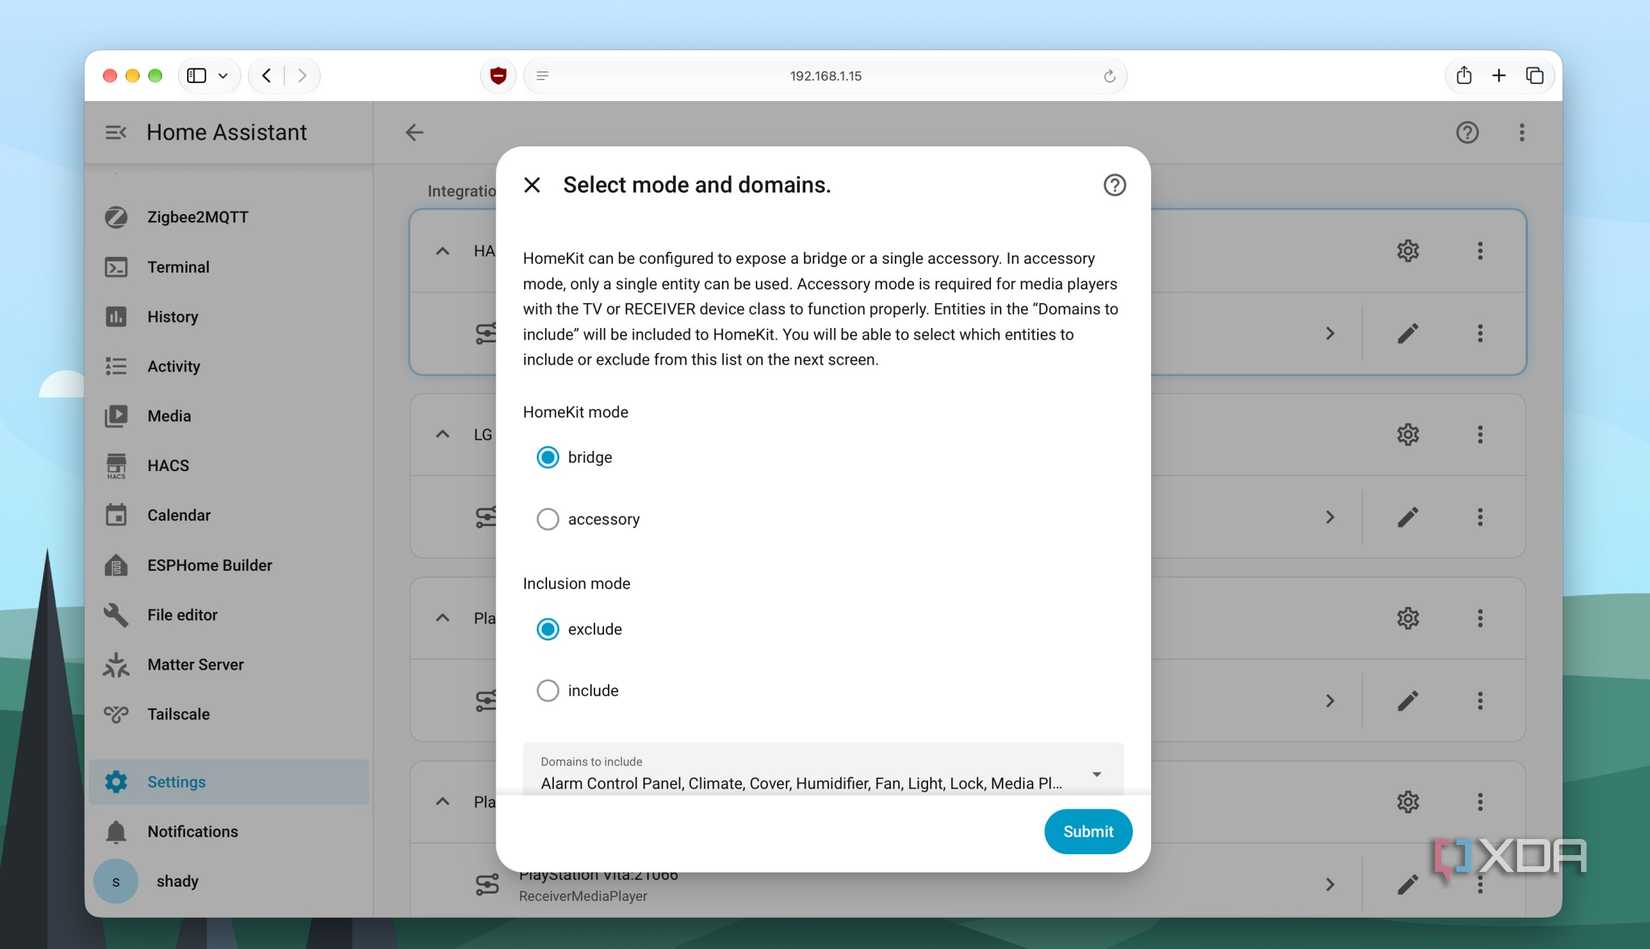Image resolution: width=1650 pixels, height=949 pixels.
Task: Reload the page in the browser
Action: [1109, 76]
